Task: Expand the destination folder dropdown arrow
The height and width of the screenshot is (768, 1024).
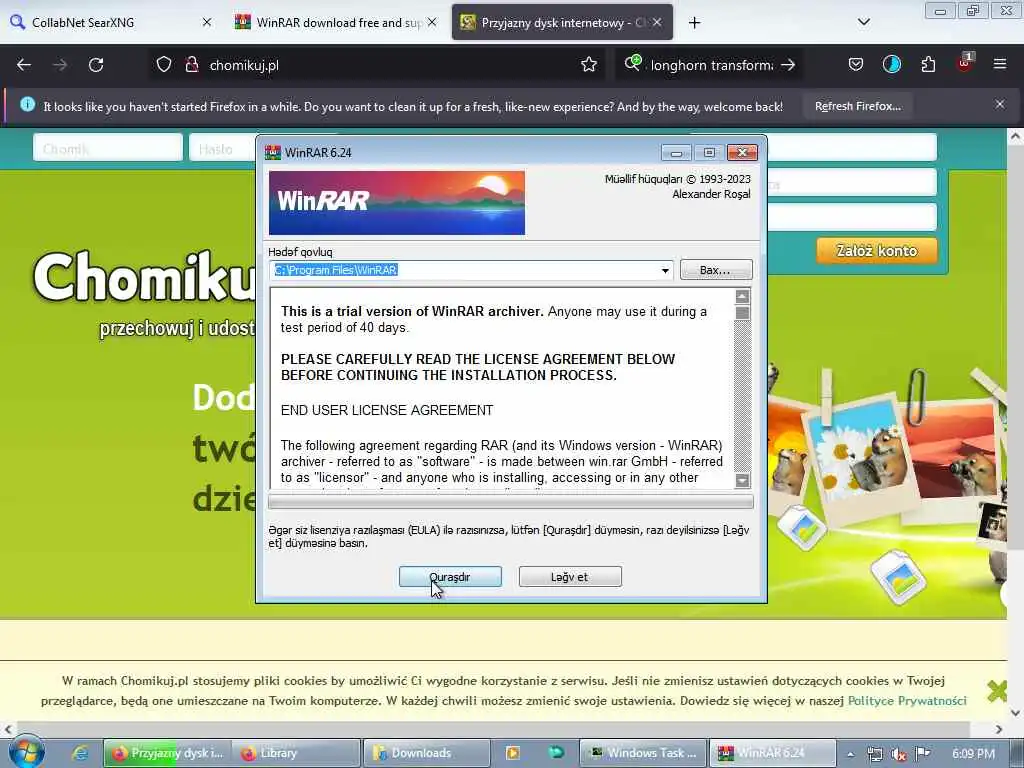Action: 665,270
